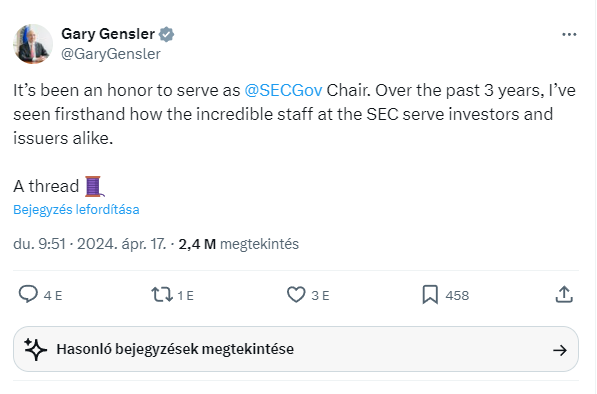Click the 458 bookmark count
This screenshot has width=597, height=394.
coord(457,295)
